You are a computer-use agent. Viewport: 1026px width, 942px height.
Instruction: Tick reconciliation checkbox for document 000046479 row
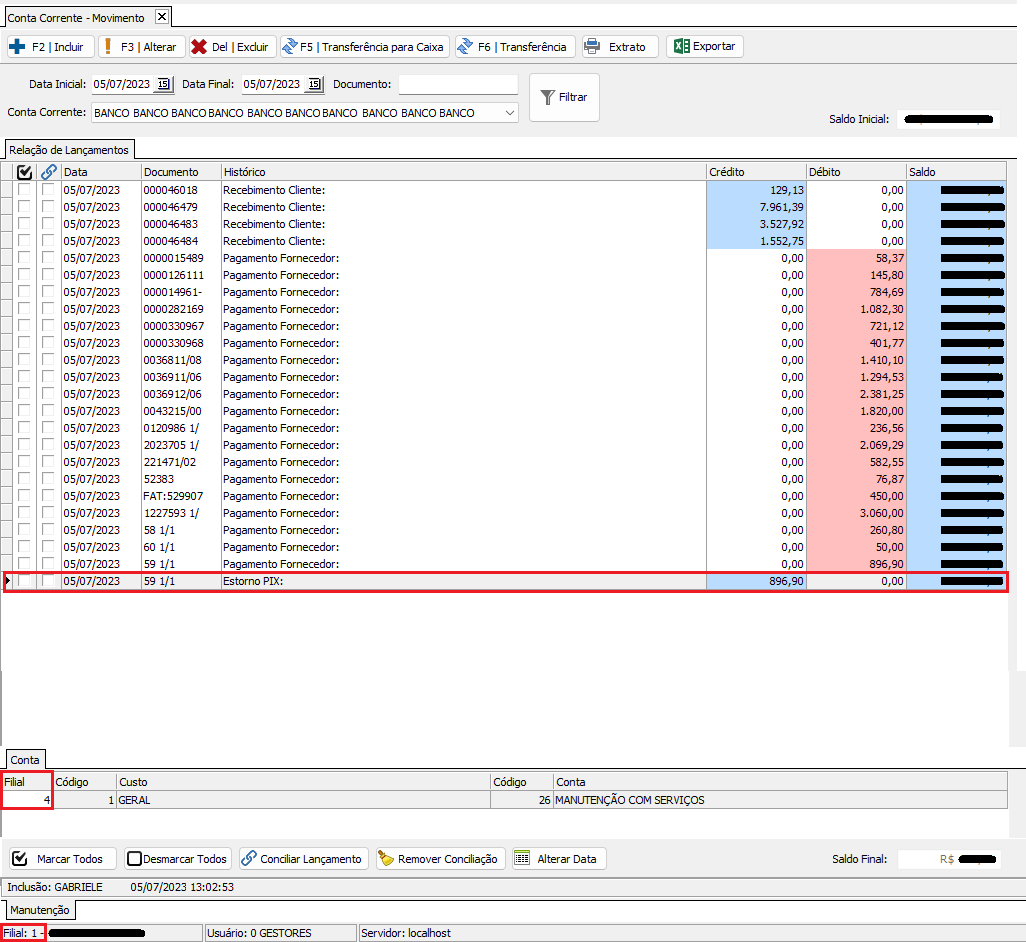coord(48,207)
